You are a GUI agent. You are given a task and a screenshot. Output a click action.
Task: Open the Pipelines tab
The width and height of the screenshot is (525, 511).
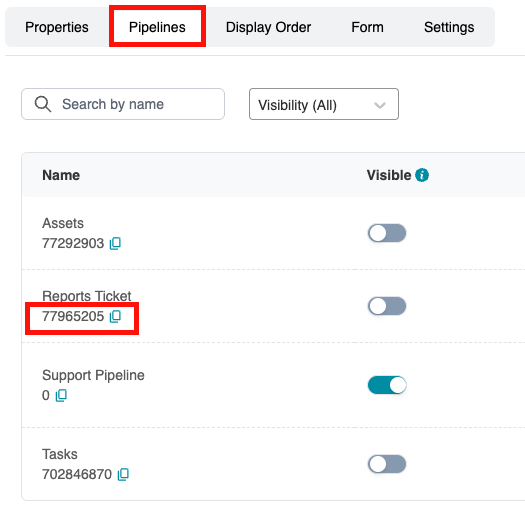click(157, 27)
